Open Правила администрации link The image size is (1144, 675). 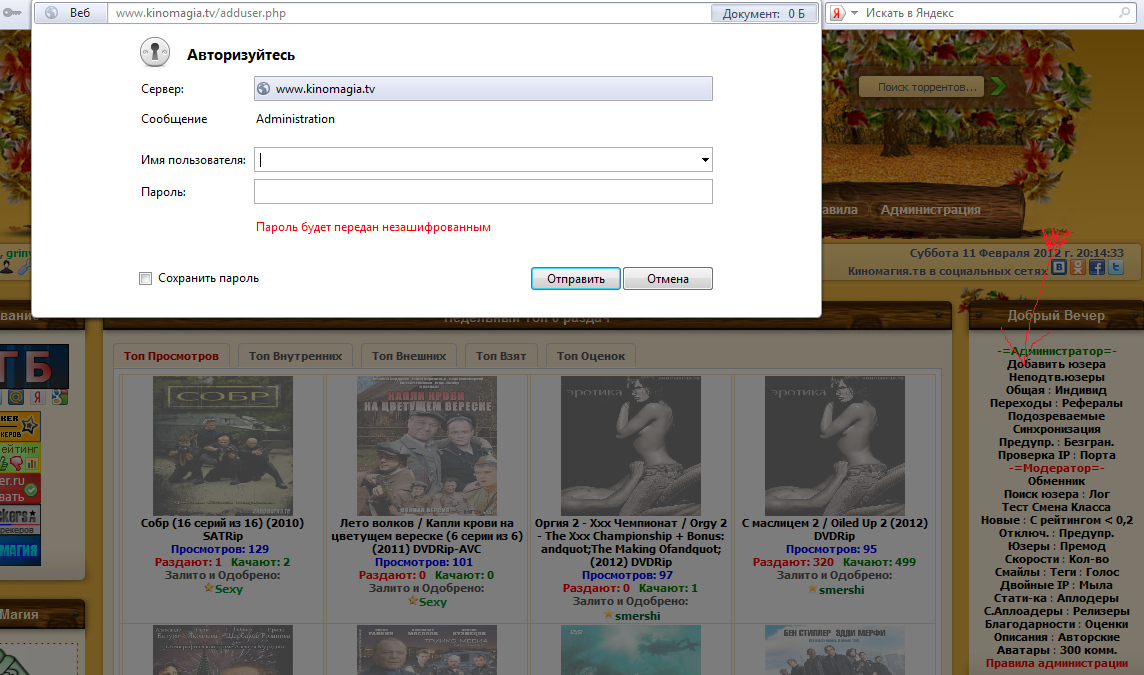tap(1056, 663)
